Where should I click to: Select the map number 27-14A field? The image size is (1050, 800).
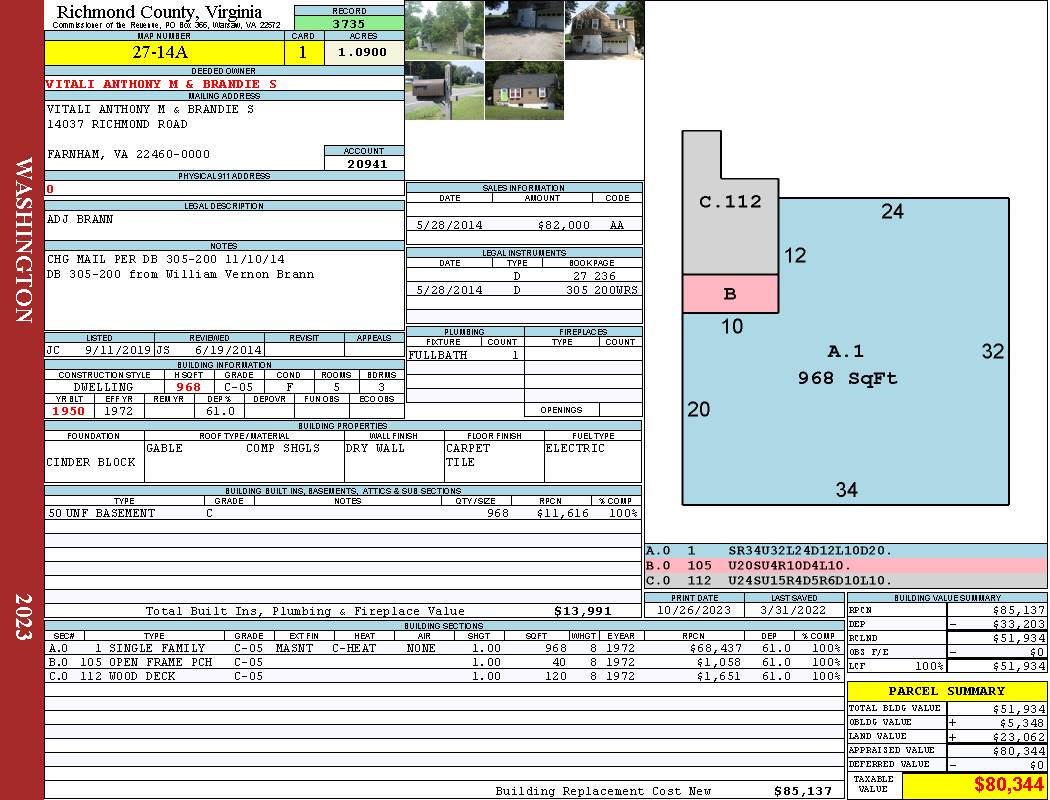pyautogui.click(x=165, y=52)
